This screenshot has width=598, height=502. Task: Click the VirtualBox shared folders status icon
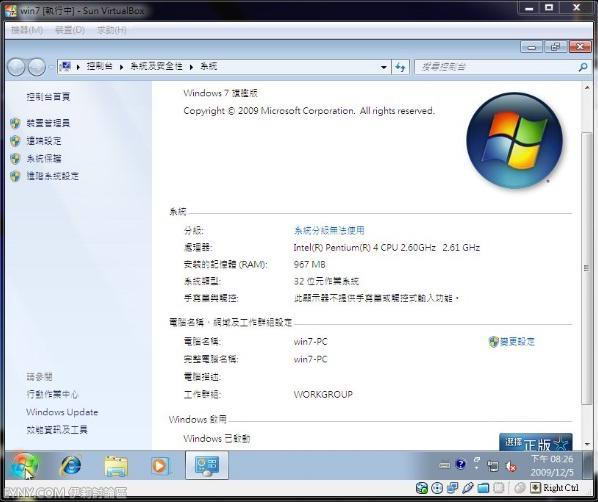pyautogui.click(x=483, y=488)
